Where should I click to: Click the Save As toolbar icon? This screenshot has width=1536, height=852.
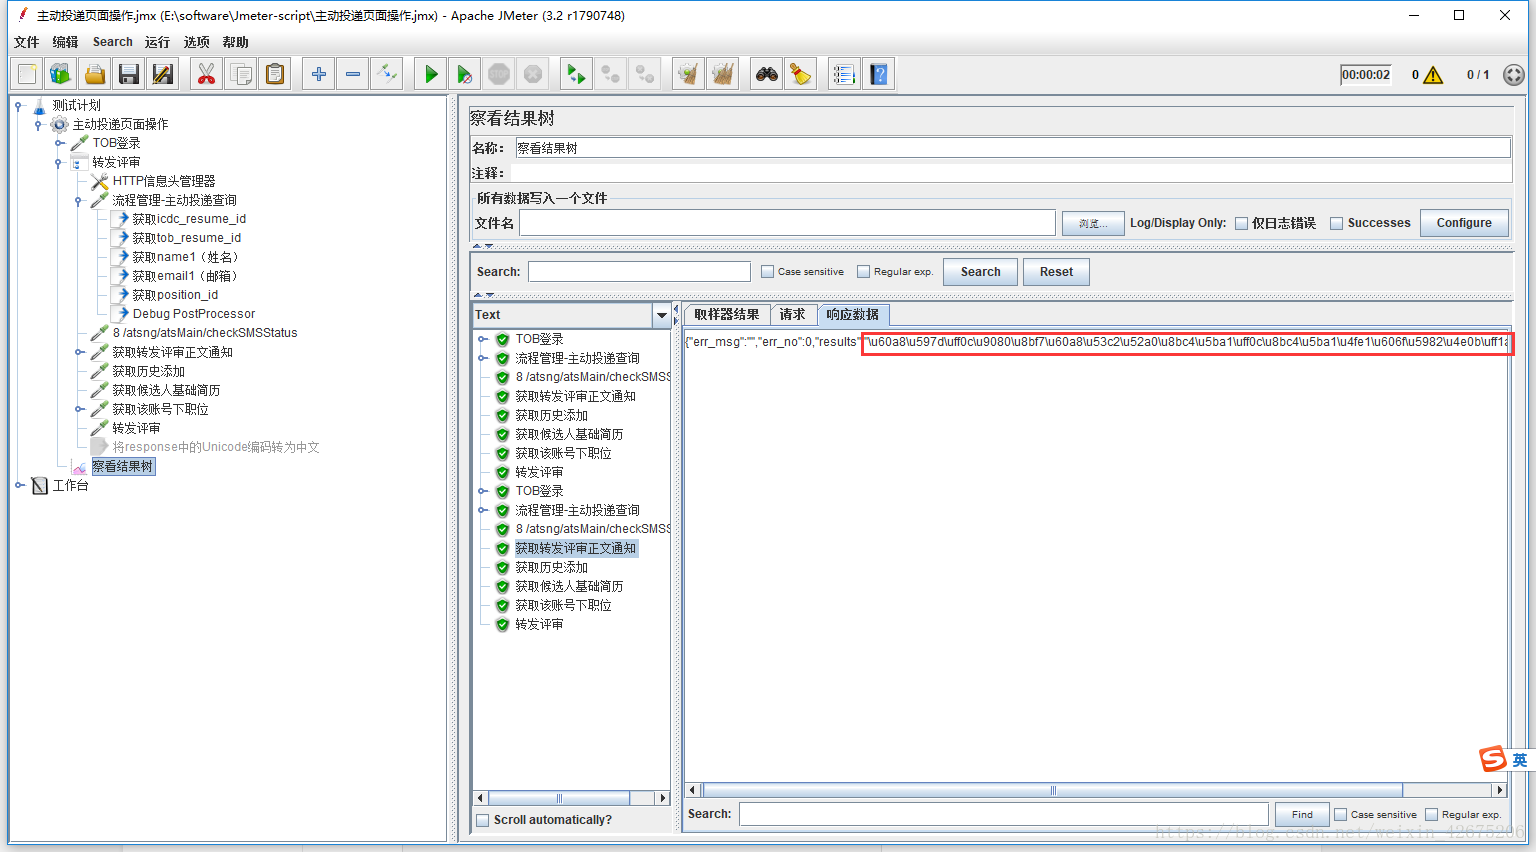pyautogui.click(x=163, y=74)
